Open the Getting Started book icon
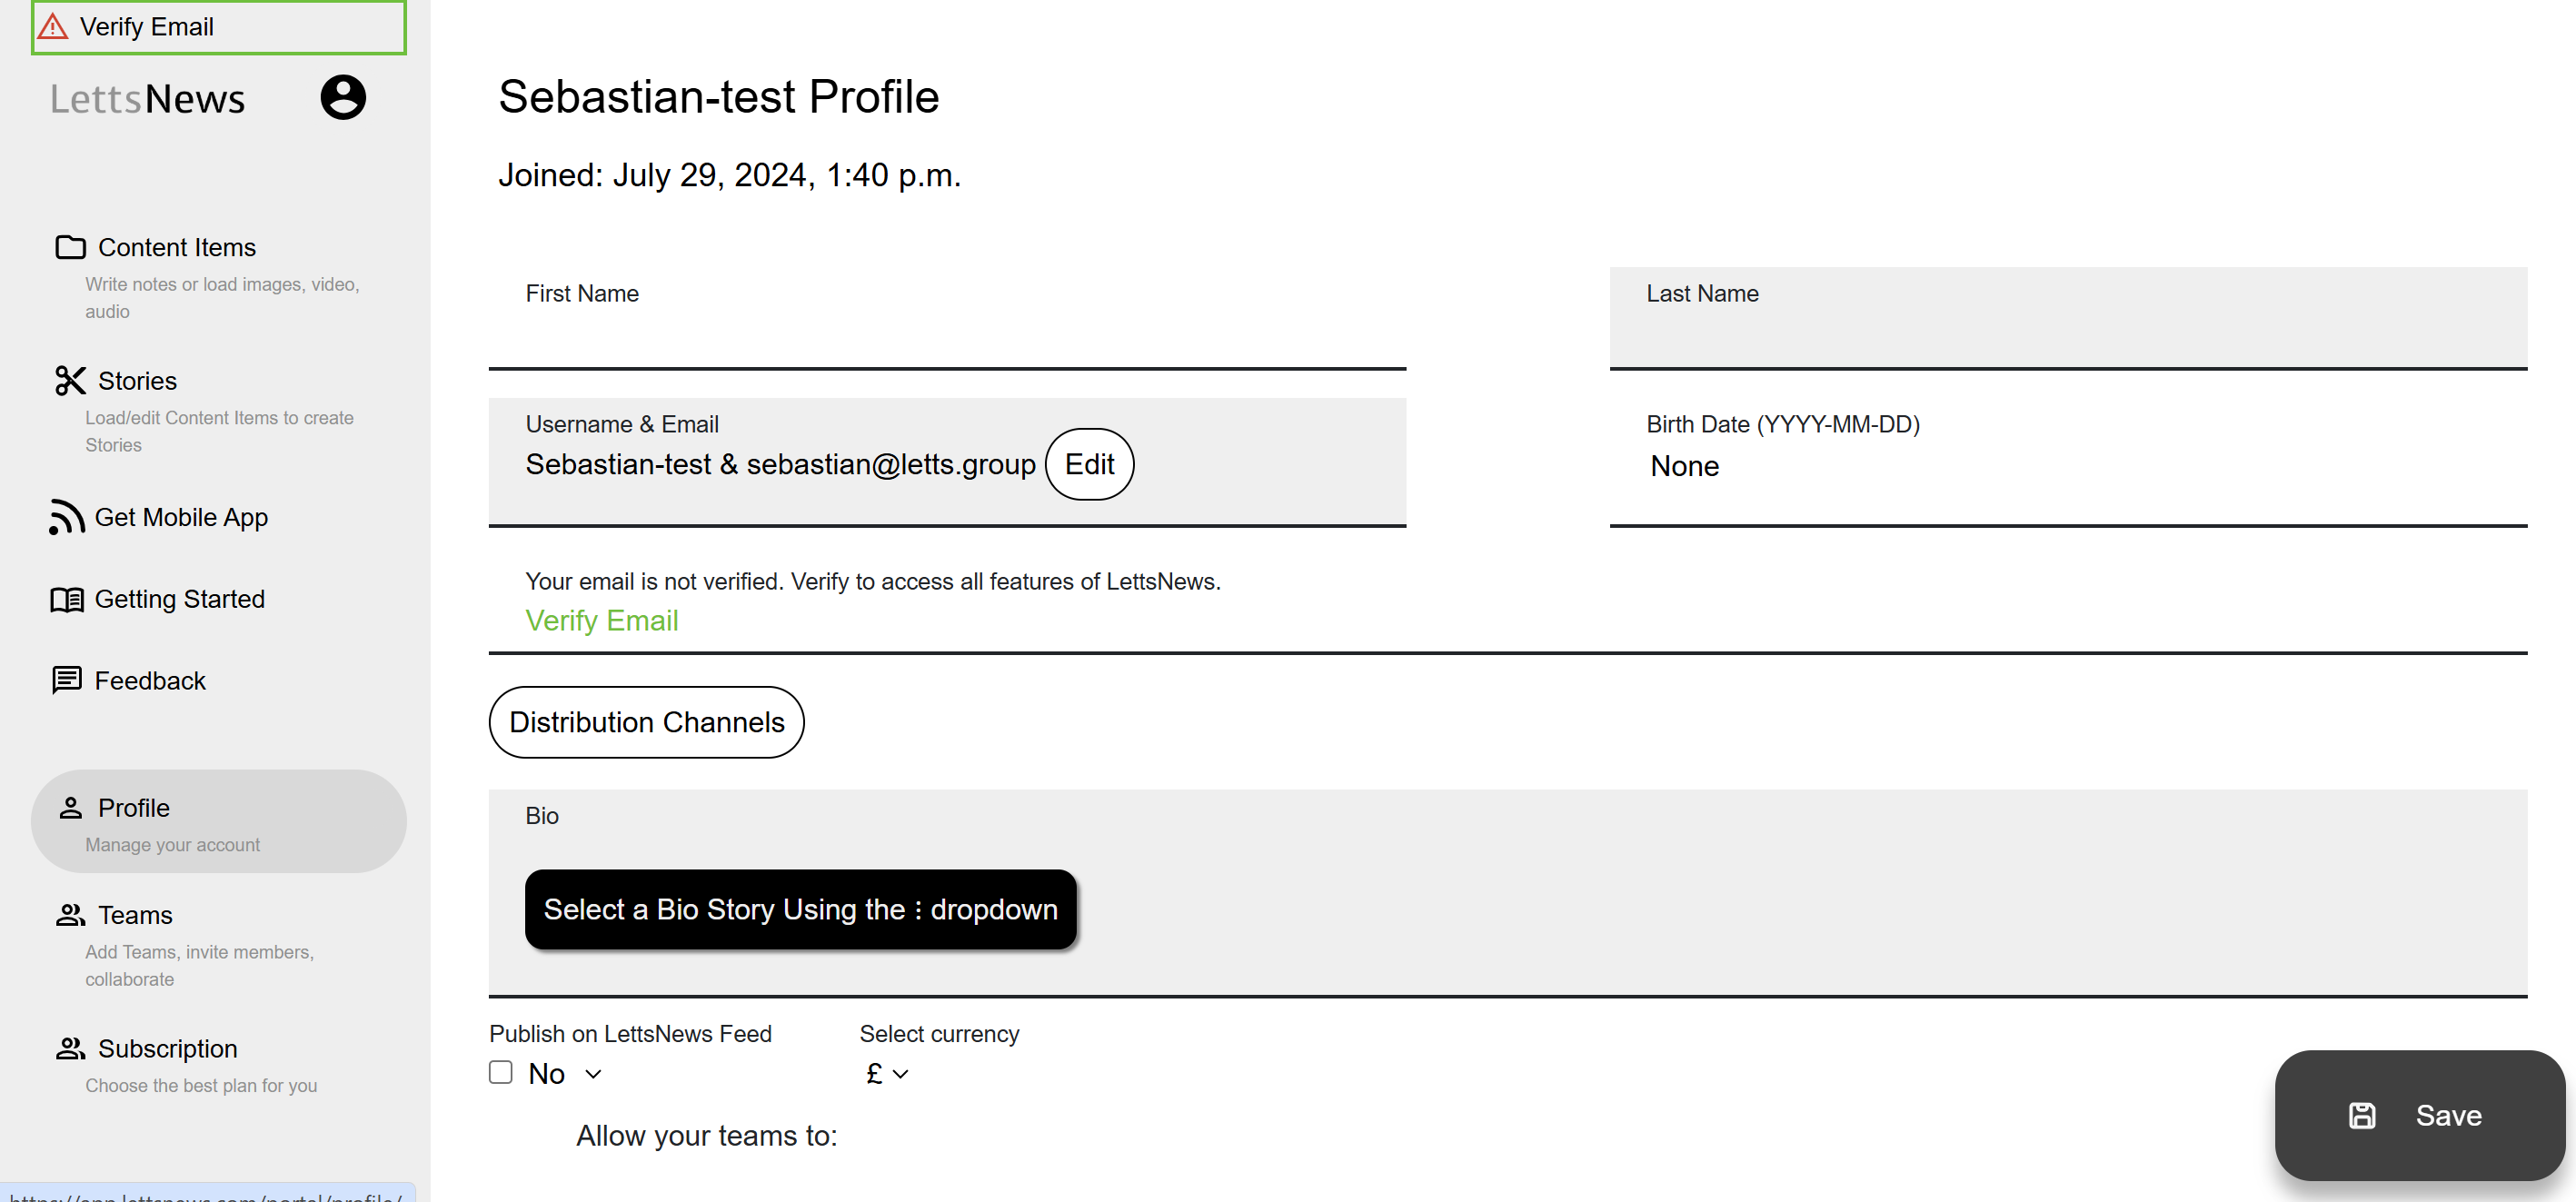Image resolution: width=2576 pixels, height=1202 pixels. 67,599
